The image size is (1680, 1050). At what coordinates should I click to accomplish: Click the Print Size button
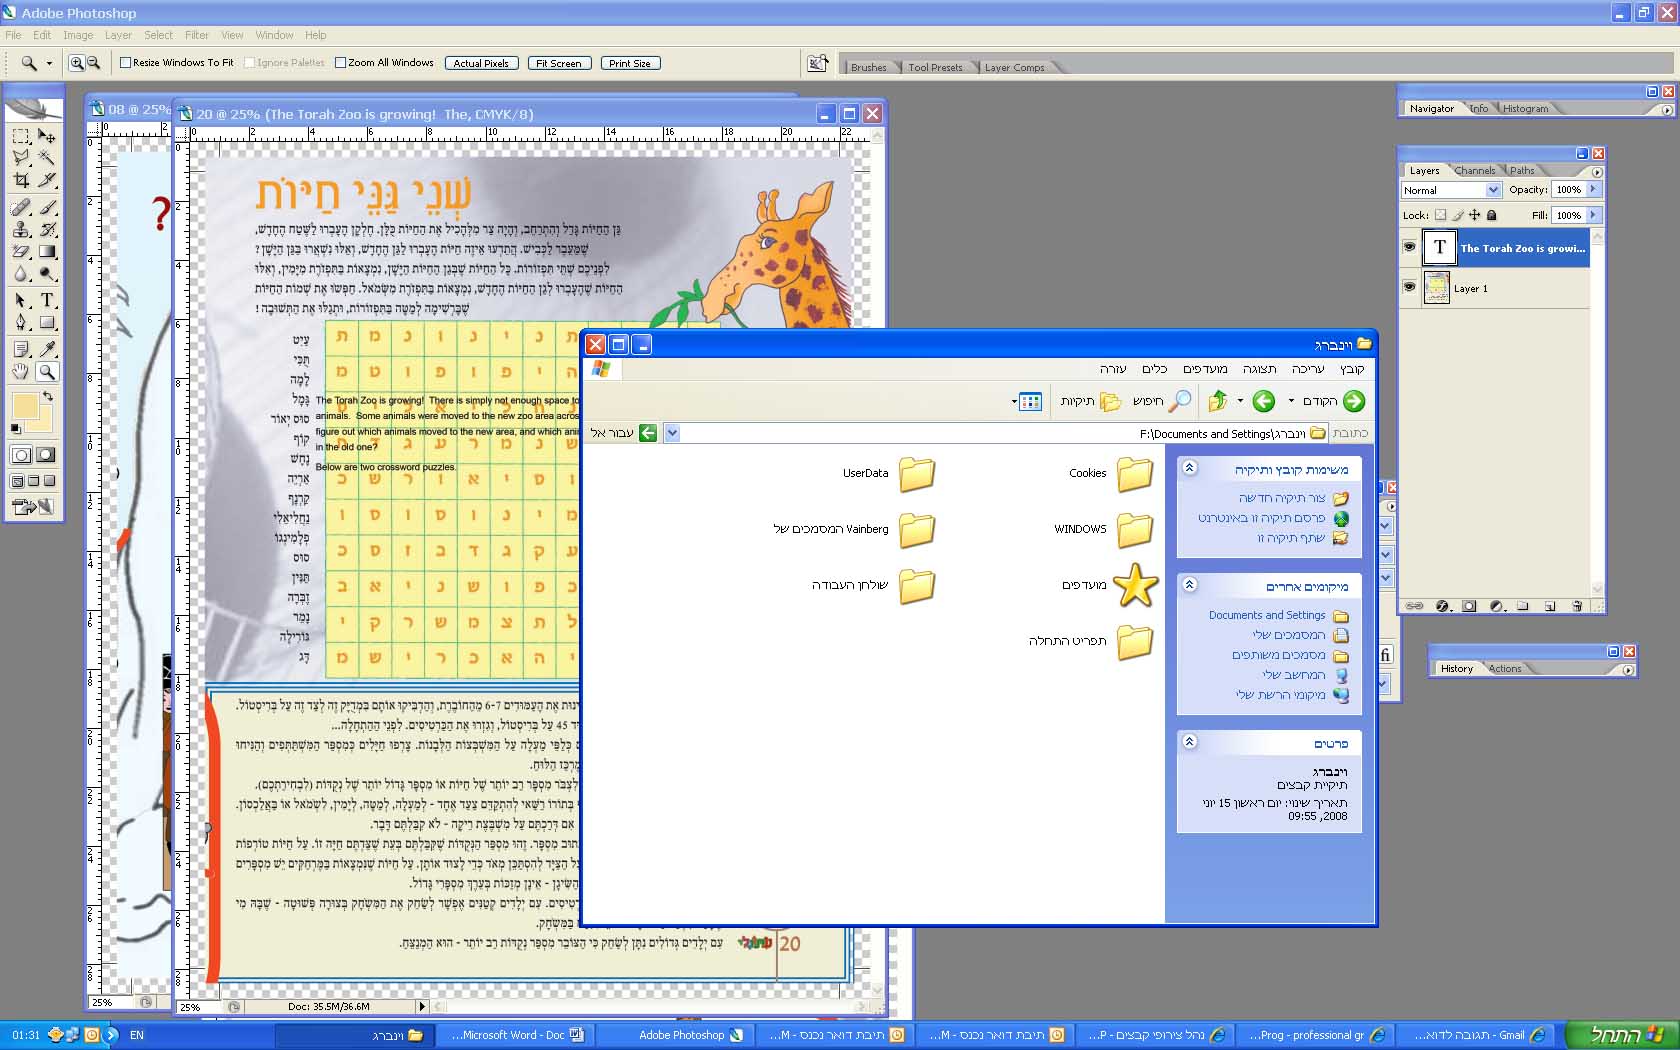tap(630, 63)
